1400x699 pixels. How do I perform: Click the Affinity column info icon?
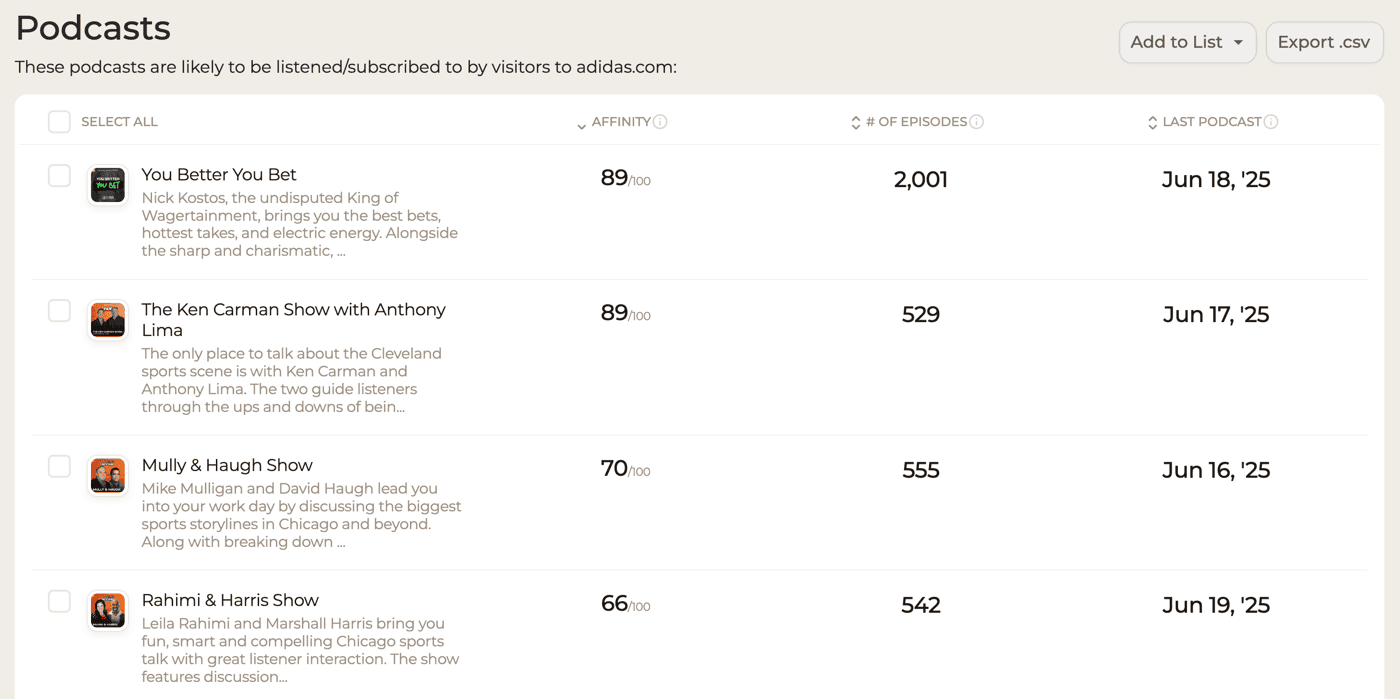coord(660,122)
